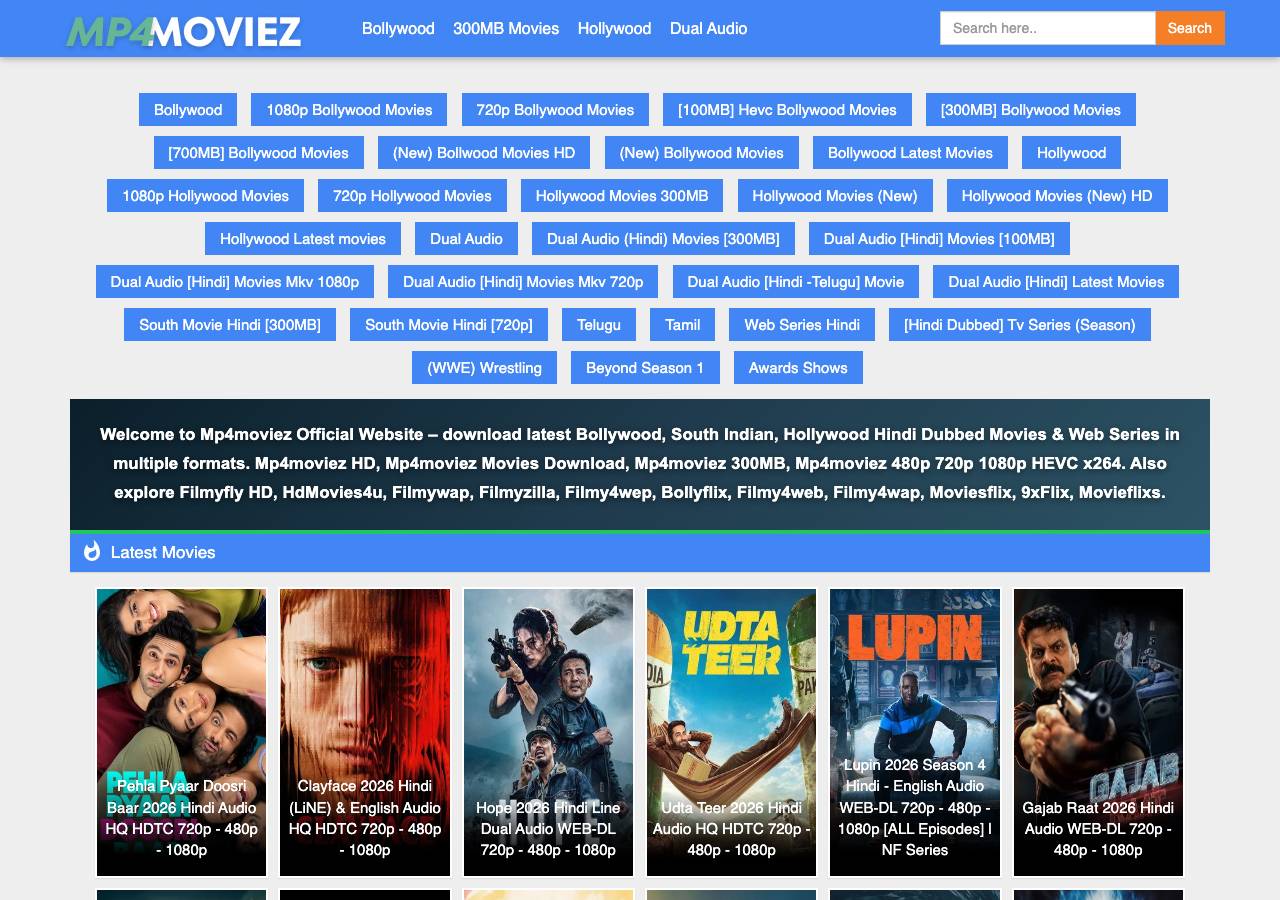Select the 720p Bollywood Movies tag
The width and height of the screenshot is (1280, 900).
(555, 110)
